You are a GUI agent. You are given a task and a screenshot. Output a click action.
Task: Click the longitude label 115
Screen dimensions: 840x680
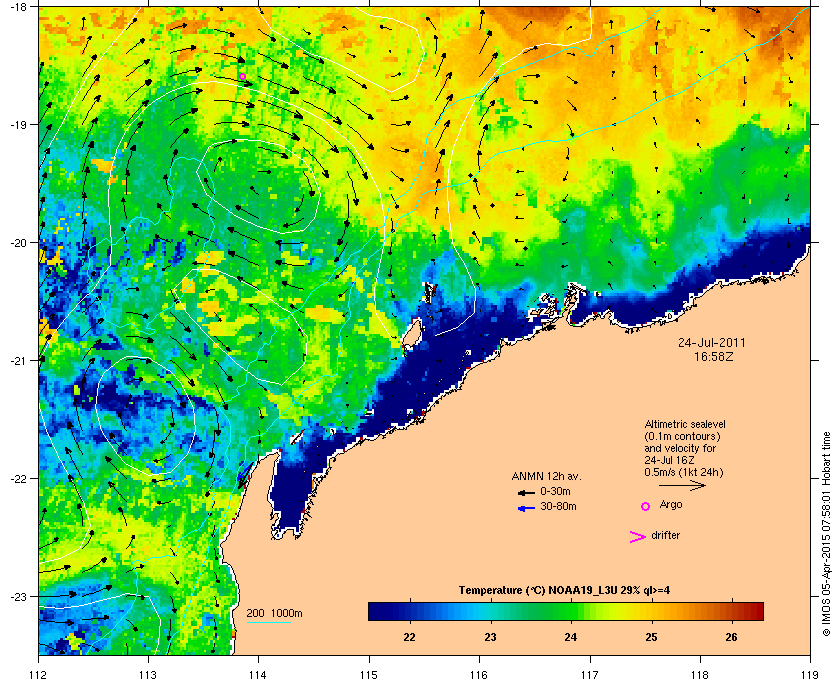(369, 674)
